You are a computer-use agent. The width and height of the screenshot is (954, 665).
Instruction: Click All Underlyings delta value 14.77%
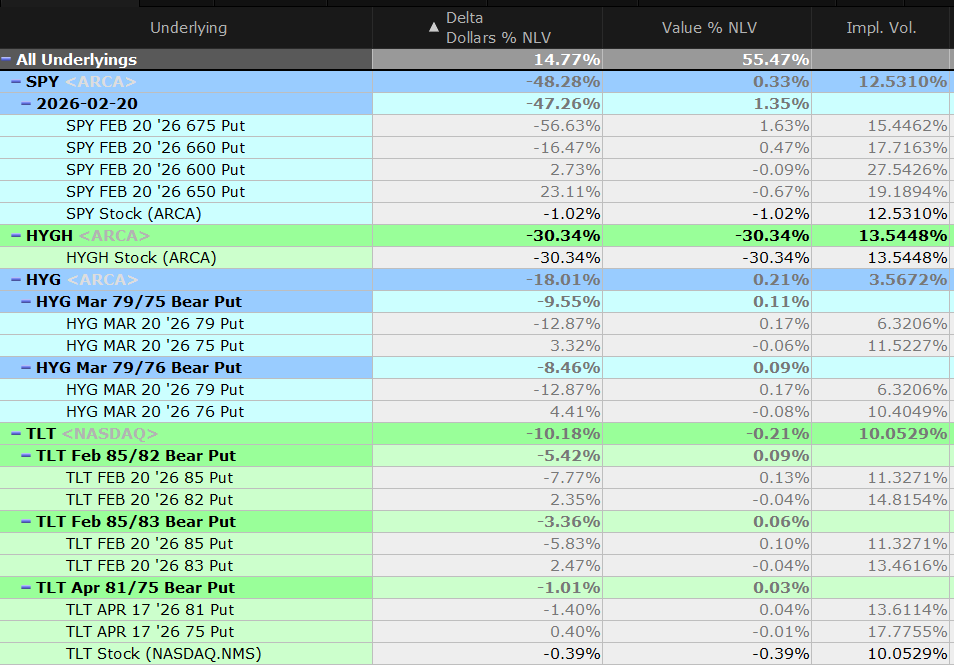(566, 60)
